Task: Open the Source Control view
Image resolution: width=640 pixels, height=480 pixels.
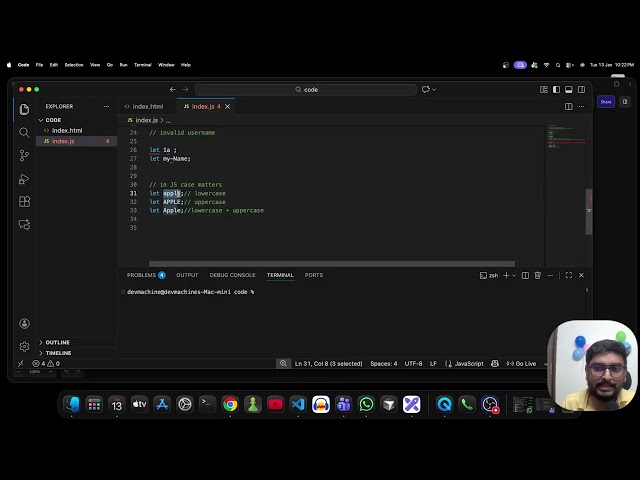Action: [x=24, y=155]
